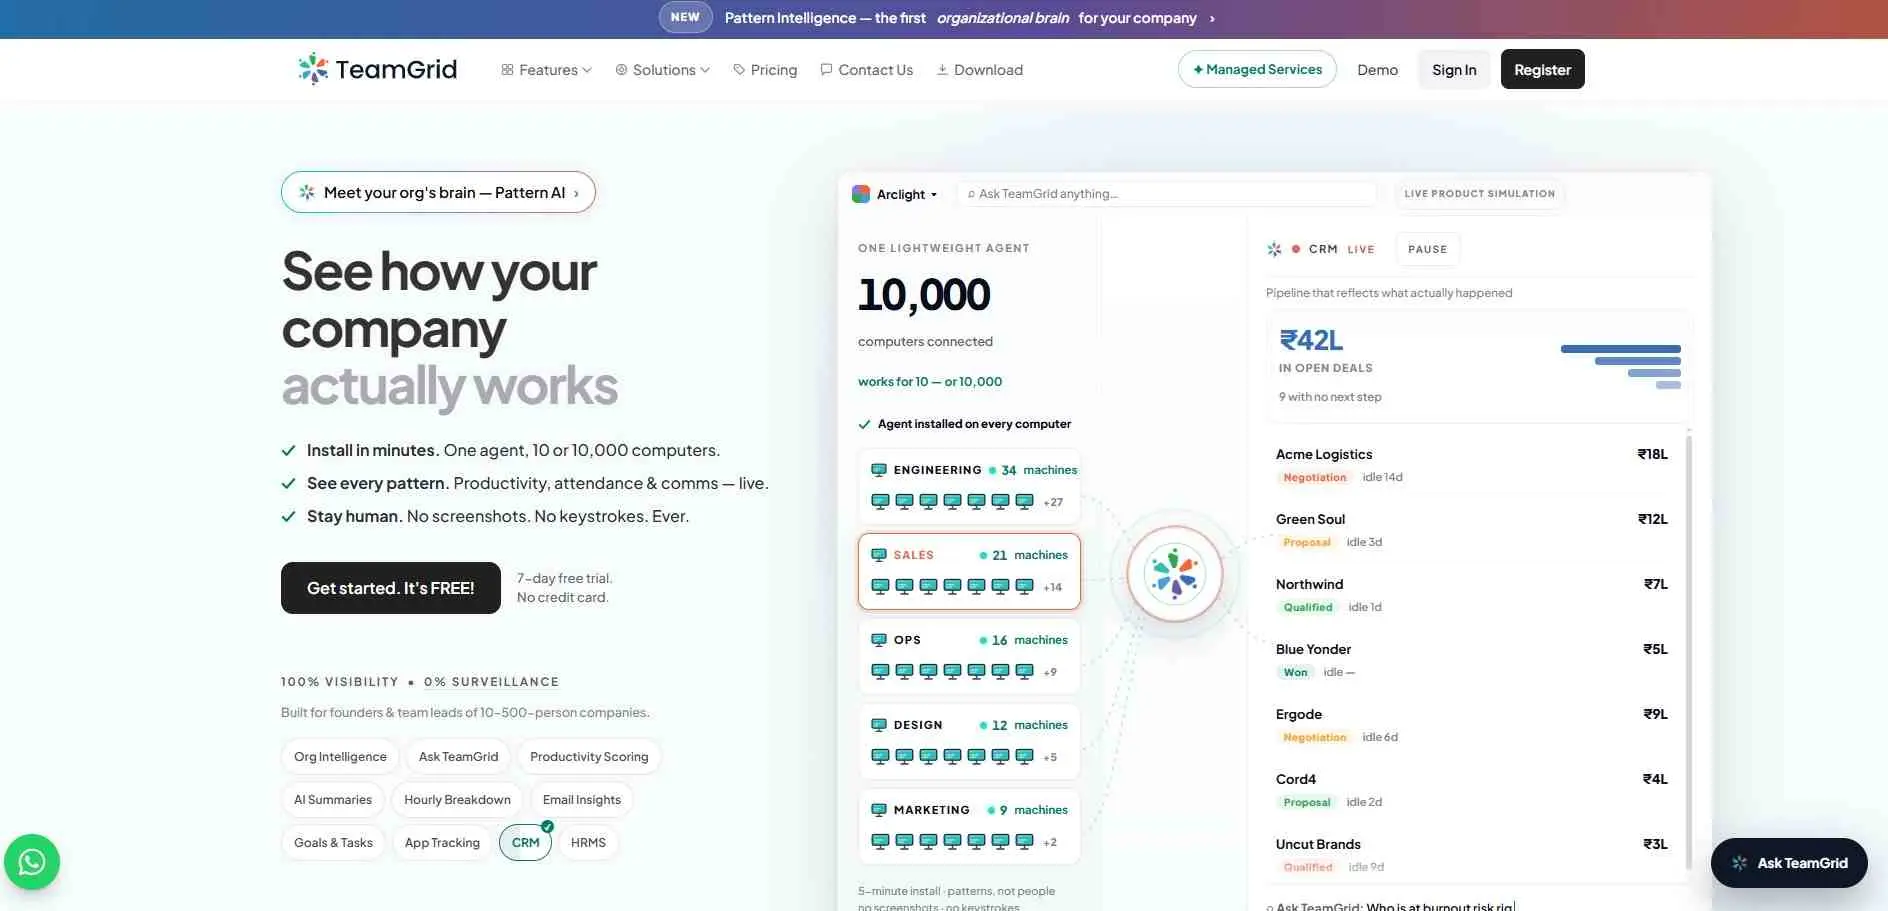Open WhatsApp chat floating icon
The image size is (1888, 911).
point(32,862)
